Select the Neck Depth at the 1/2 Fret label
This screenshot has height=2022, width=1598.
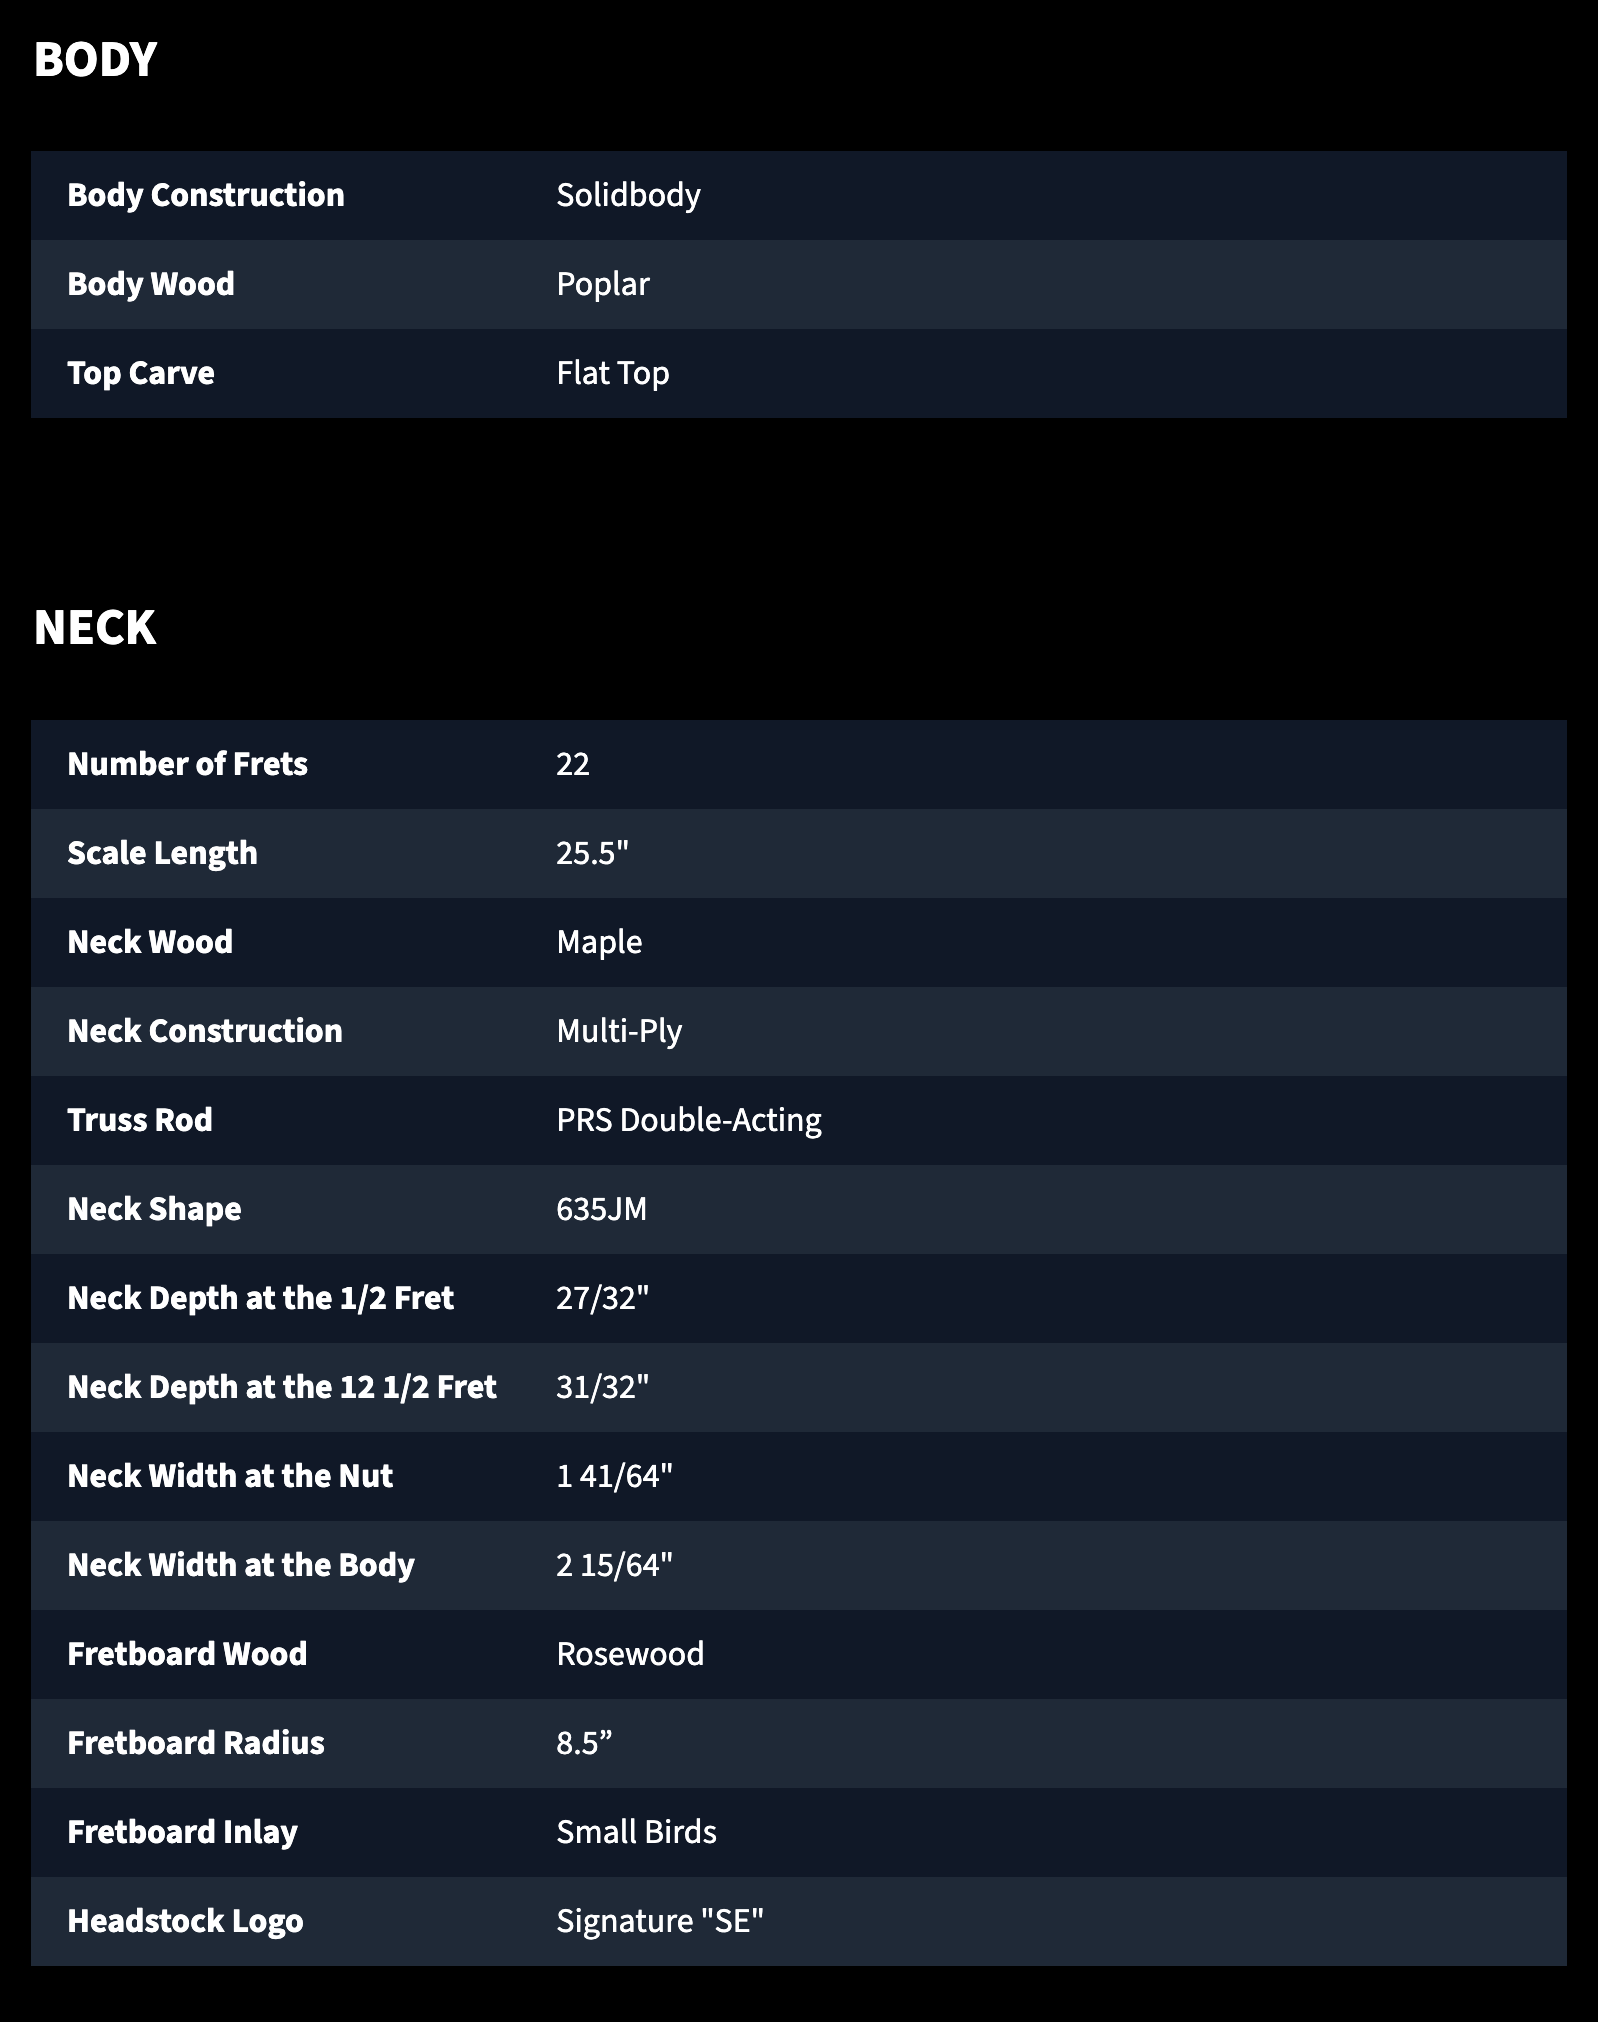click(260, 1298)
